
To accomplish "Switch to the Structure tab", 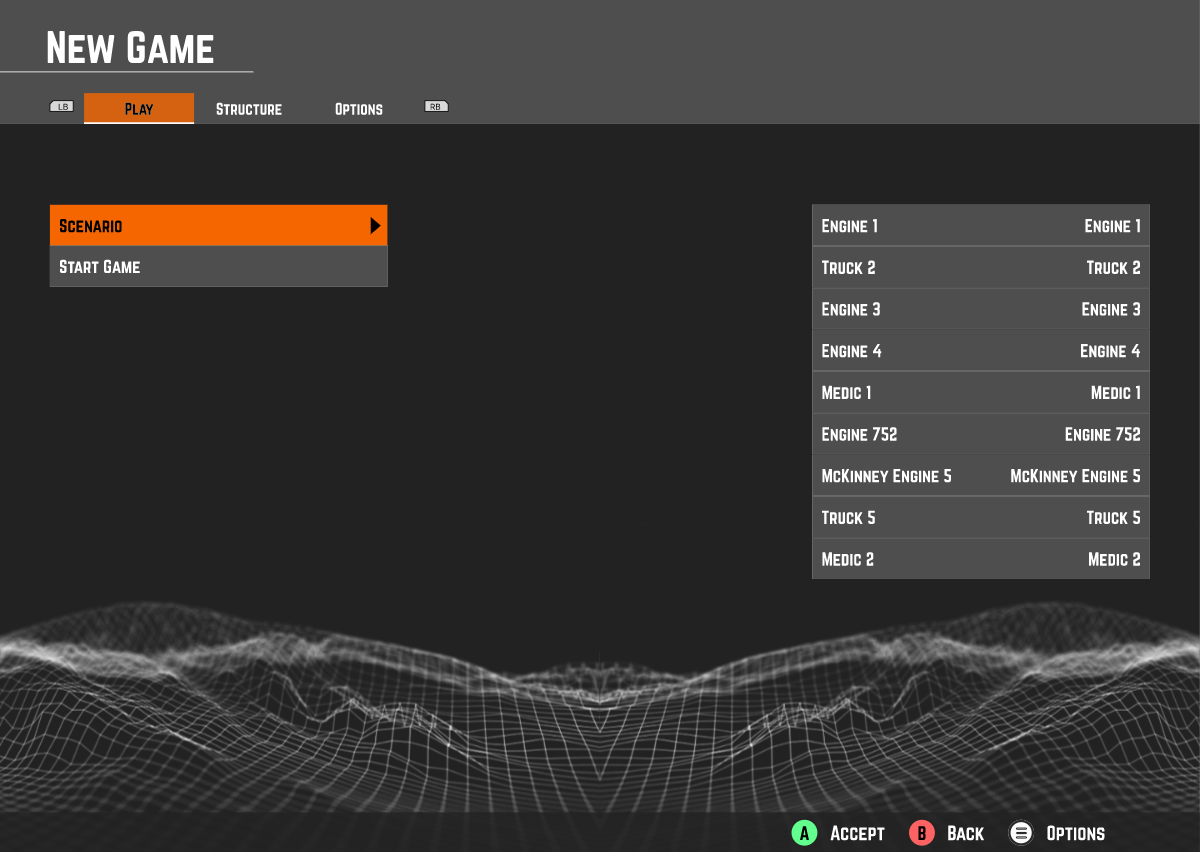I will point(249,109).
